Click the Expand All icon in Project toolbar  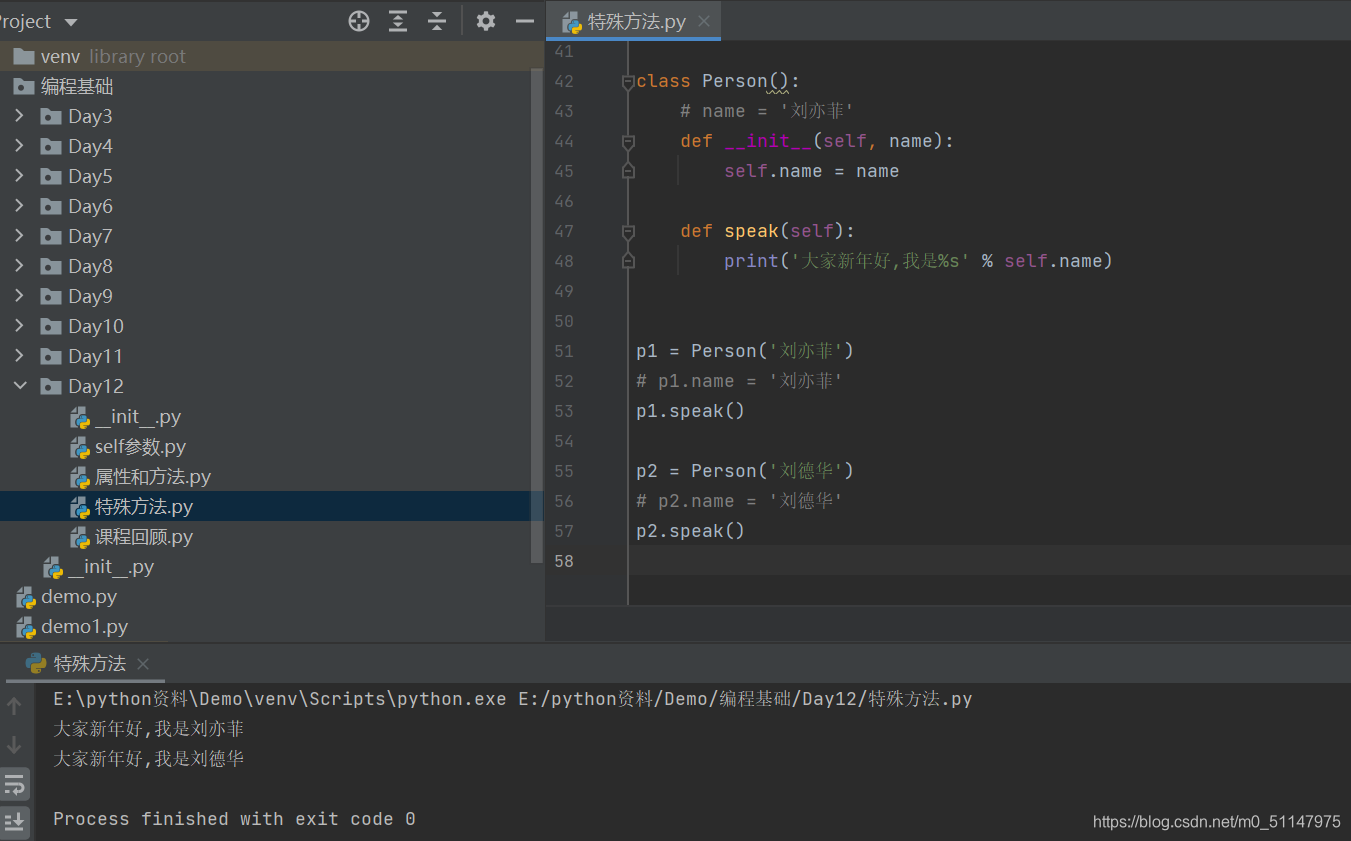pos(398,21)
